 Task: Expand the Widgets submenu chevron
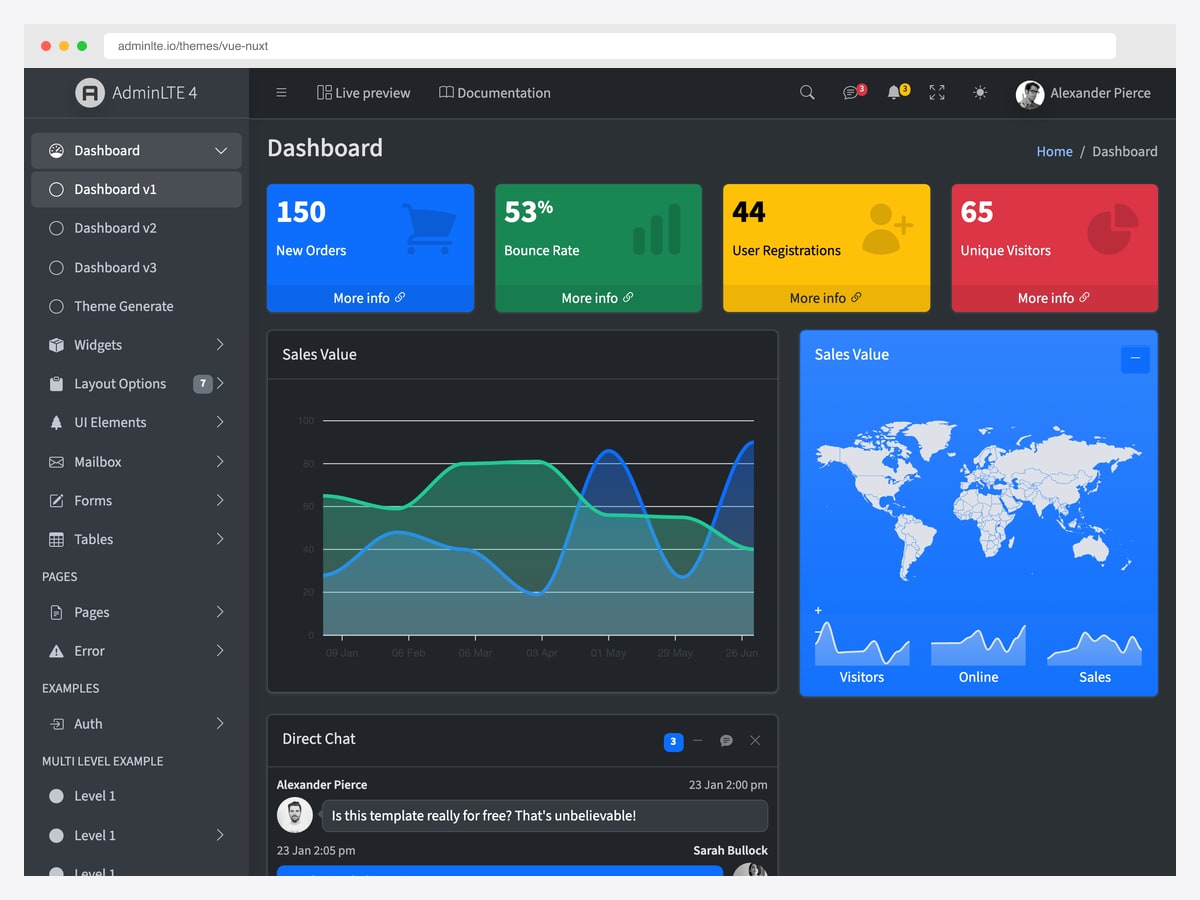pos(220,345)
